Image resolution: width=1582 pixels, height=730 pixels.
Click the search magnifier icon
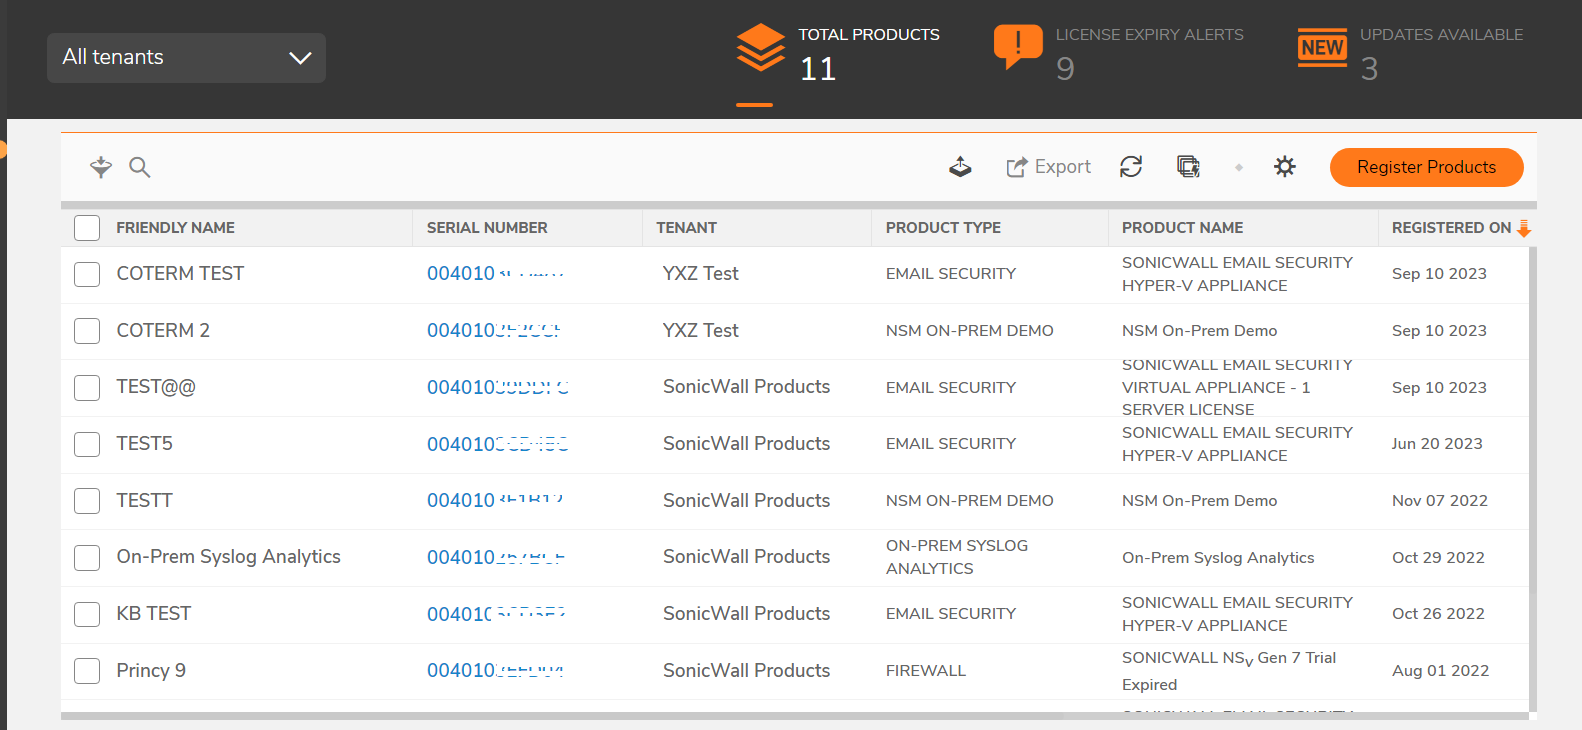coord(140,167)
